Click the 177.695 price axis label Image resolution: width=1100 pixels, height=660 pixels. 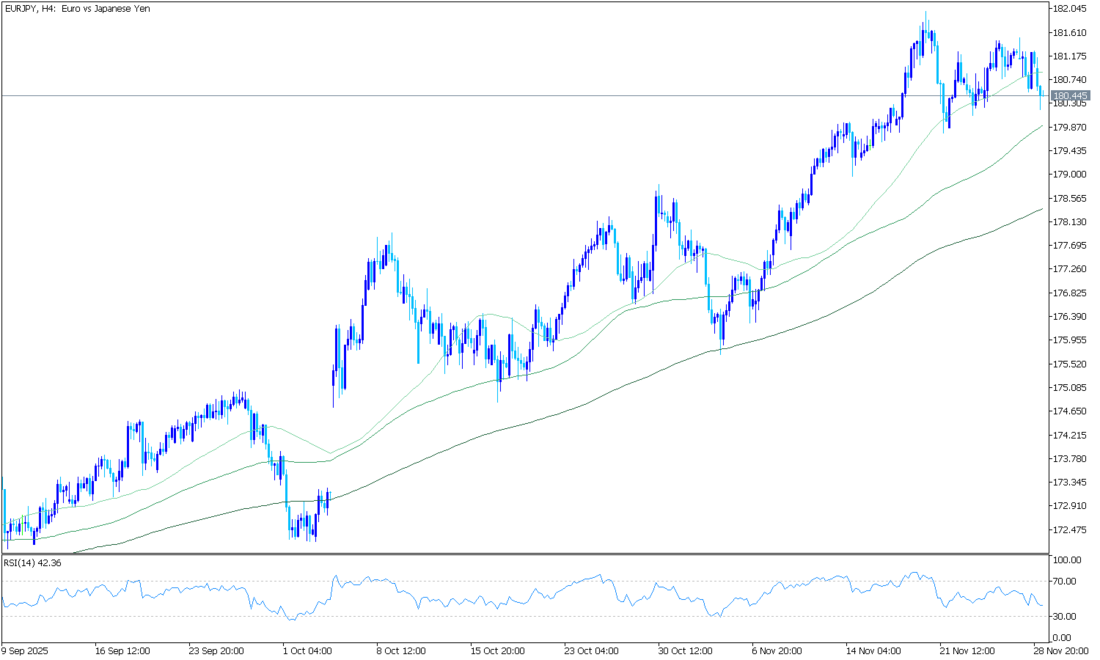[1069, 246]
